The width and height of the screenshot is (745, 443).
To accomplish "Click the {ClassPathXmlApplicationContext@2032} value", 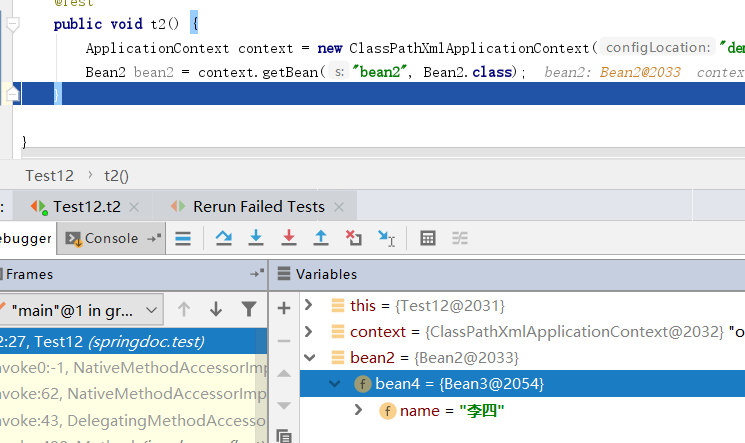I will (574, 332).
